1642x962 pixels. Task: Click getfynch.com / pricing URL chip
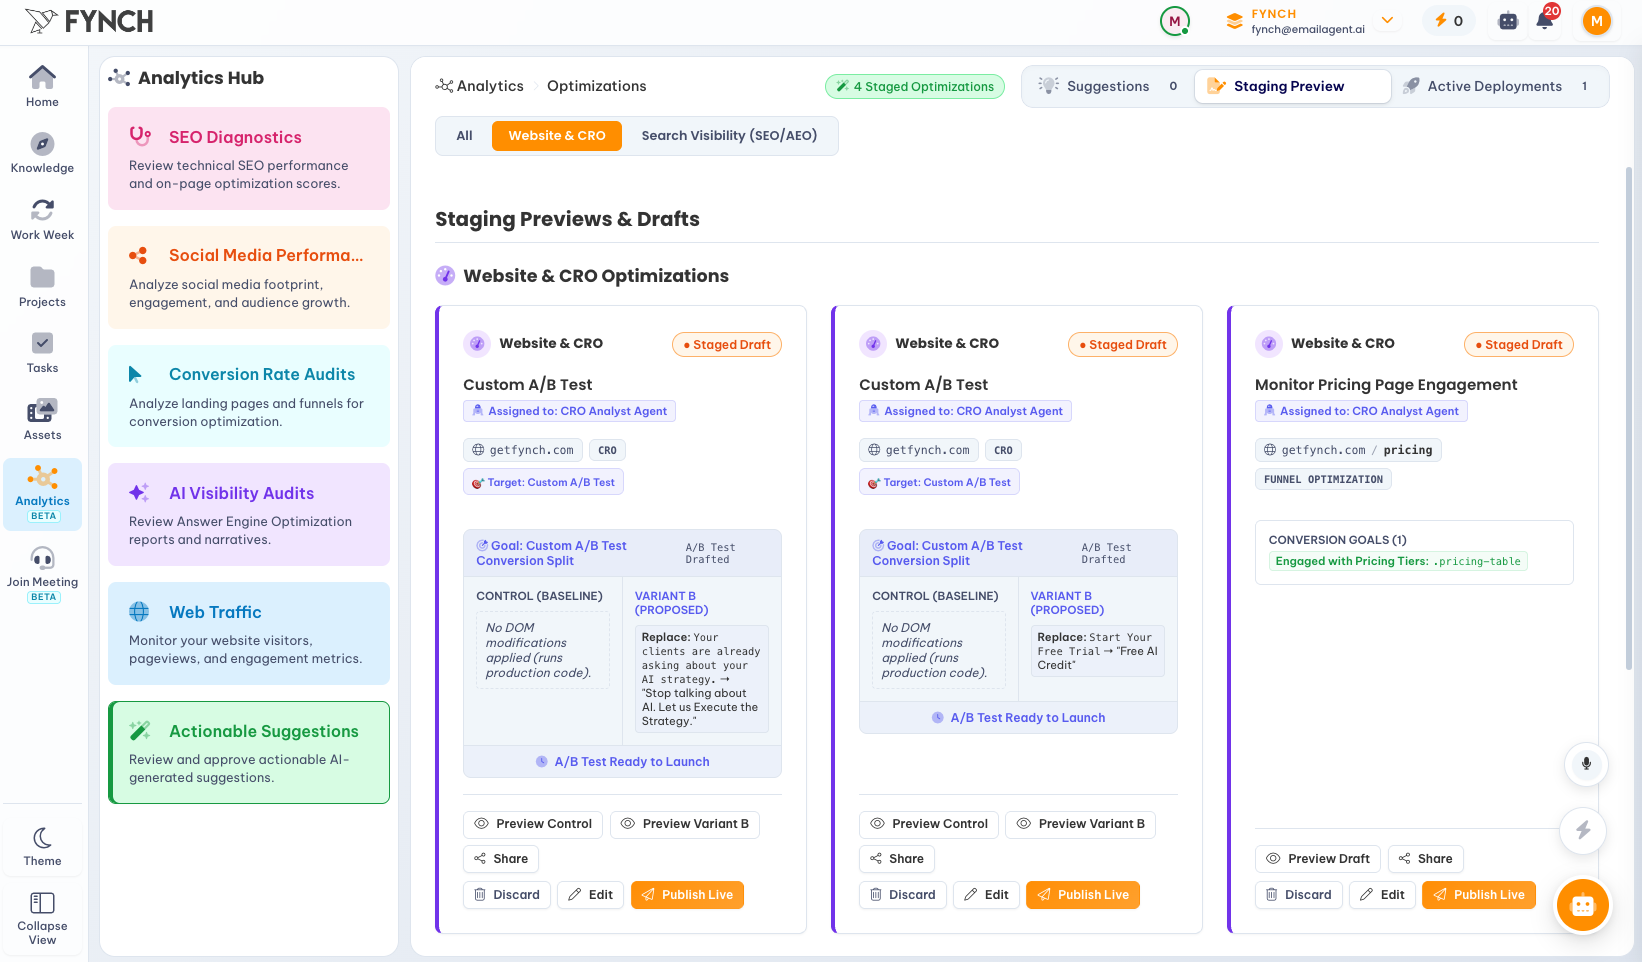tap(1348, 450)
